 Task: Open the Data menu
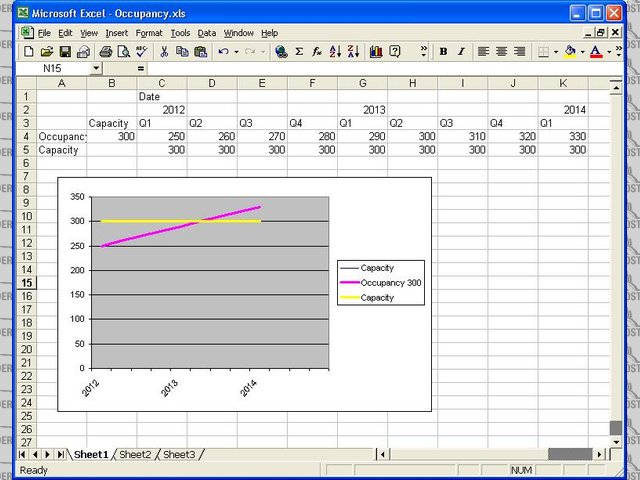point(206,33)
